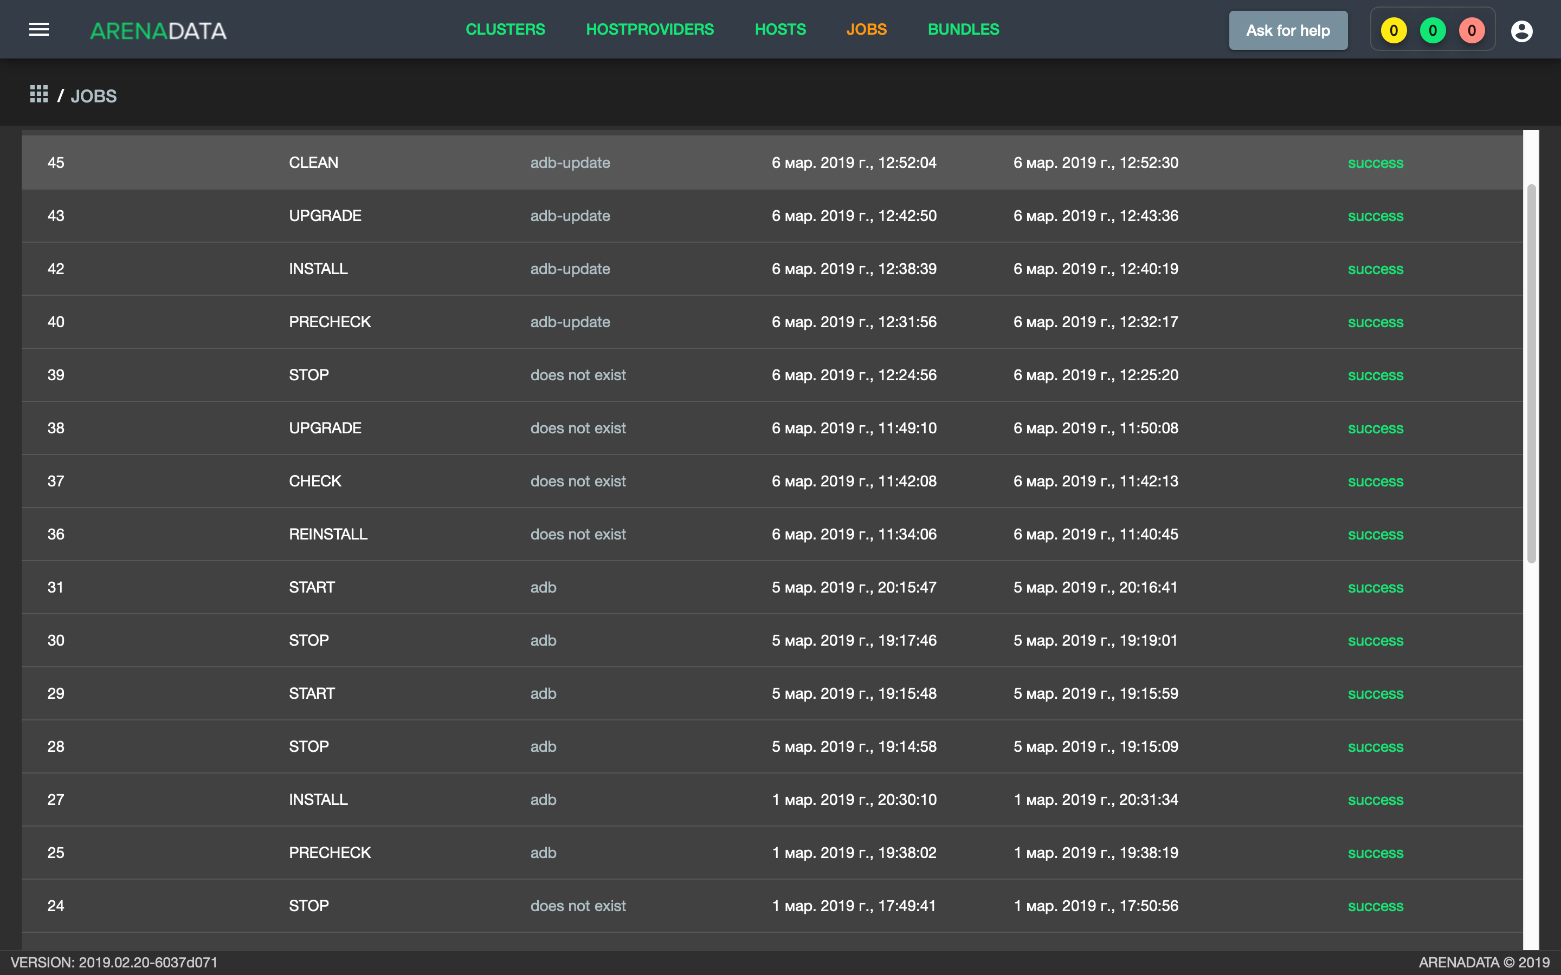
Task: Click the ARENADATA logo
Action: [158, 31]
